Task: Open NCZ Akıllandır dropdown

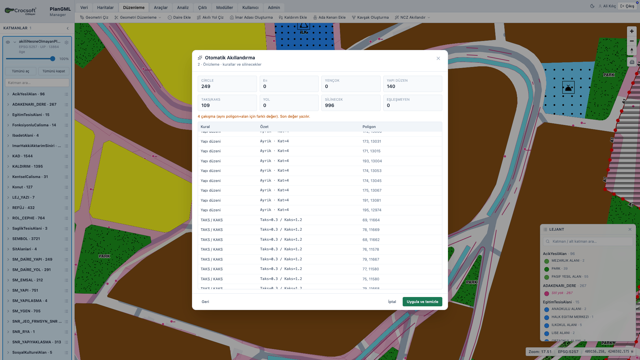Action: pos(412,18)
